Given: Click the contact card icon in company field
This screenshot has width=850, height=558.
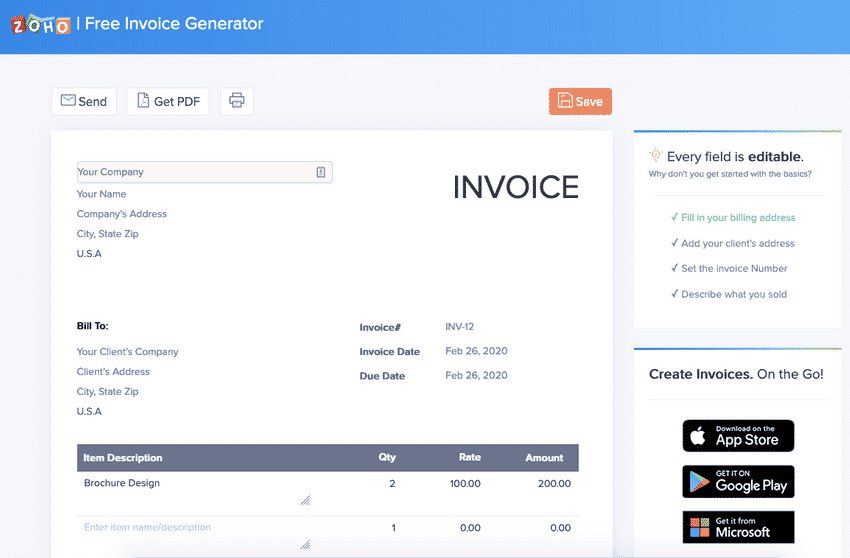Looking at the screenshot, I should point(321,172).
